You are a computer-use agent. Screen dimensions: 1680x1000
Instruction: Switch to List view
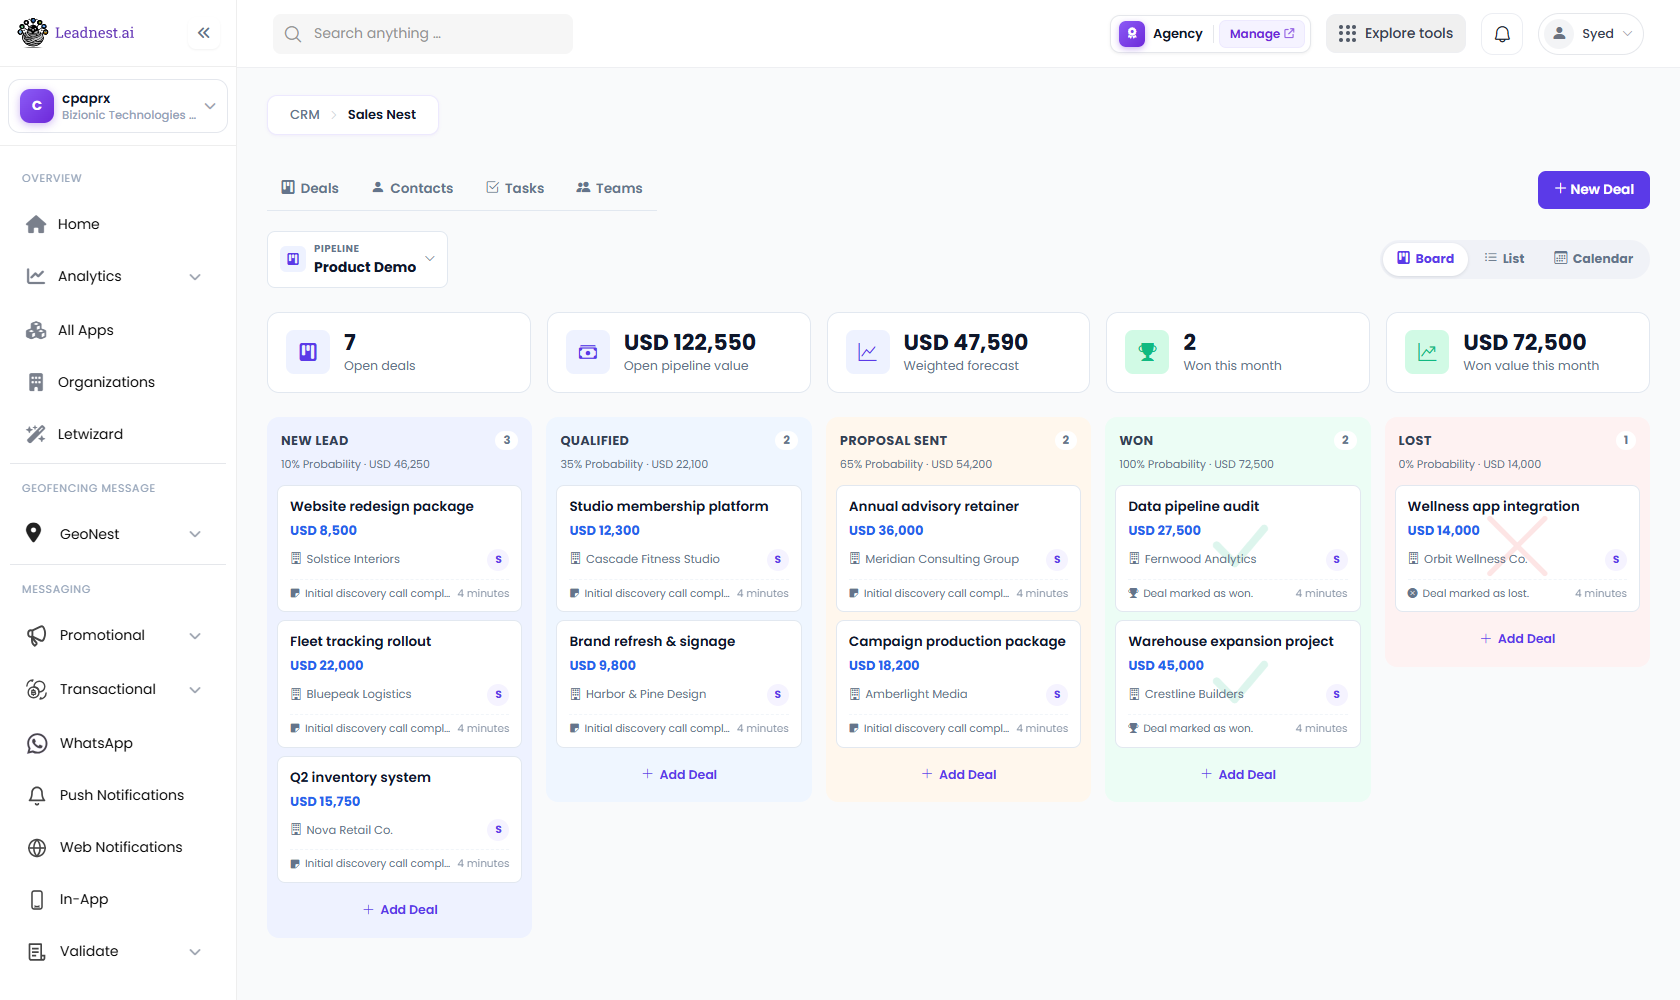(1504, 258)
